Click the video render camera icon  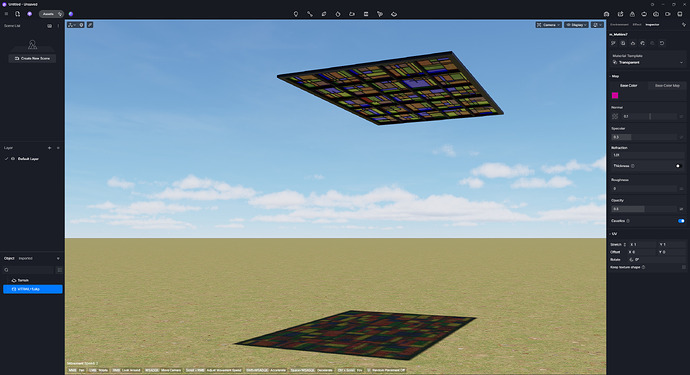click(x=668, y=14)
